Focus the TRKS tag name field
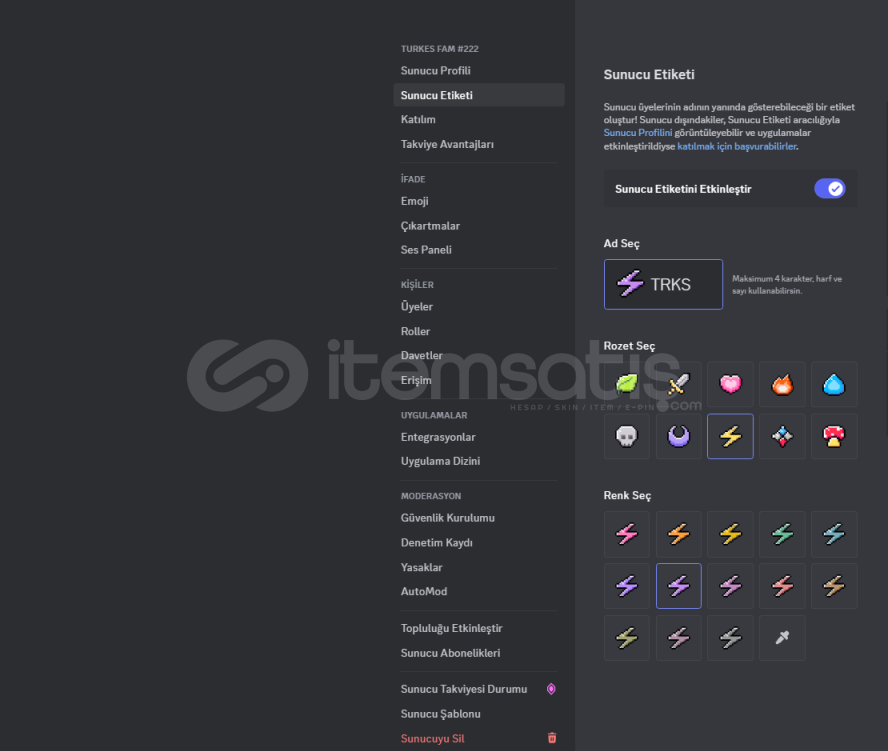The width and height of the screenshot is (888, 751). pyautogui.click(x=663, y=284)
